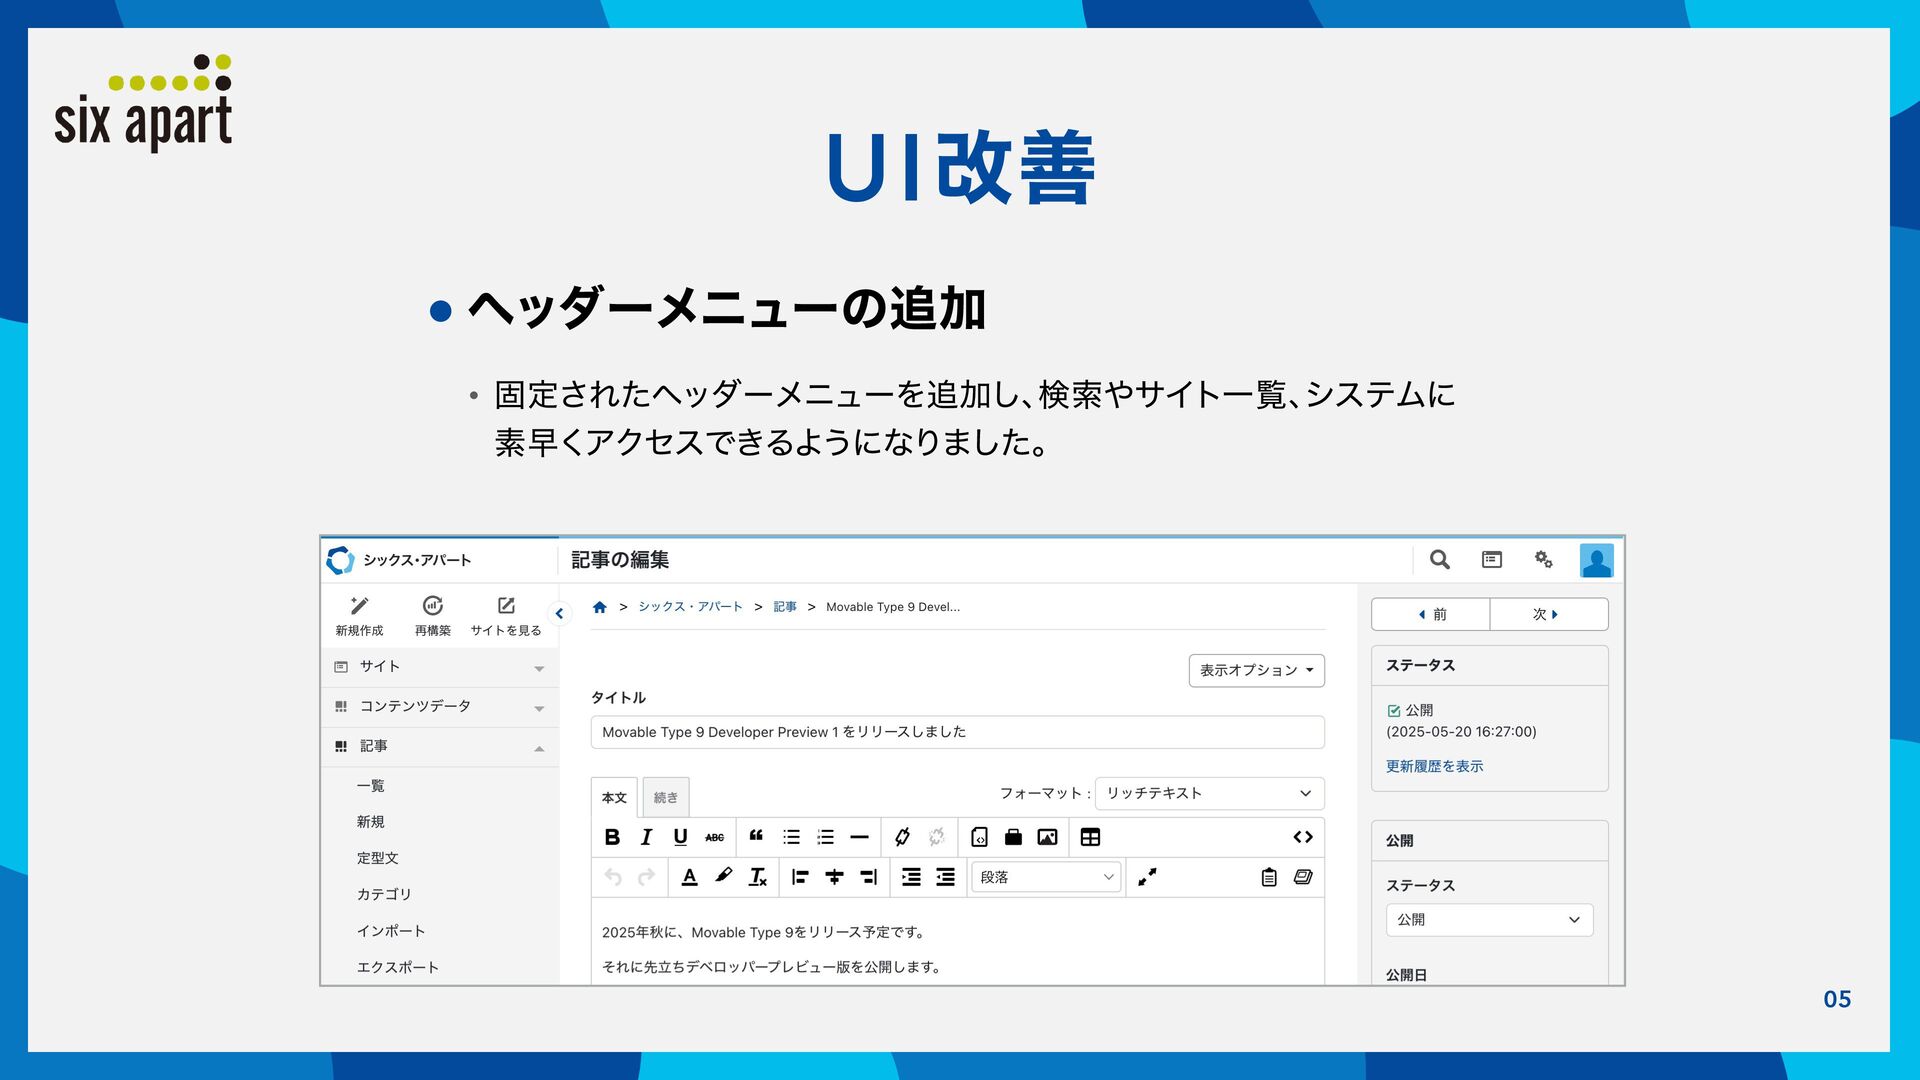This screenshot has width=1920, height=1080.
Task: Open the リッチテキスト format dropdown
Action: pos(1208,793)
